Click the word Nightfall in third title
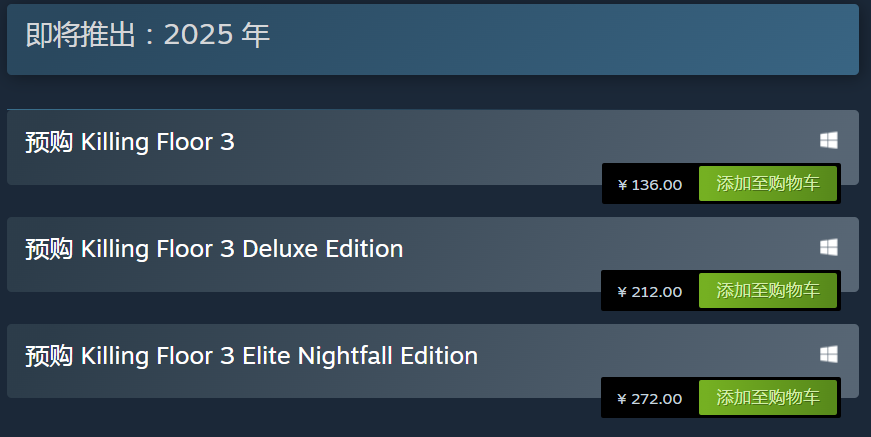The height and width of the screenshot is (437, 871). pos(345,355)
